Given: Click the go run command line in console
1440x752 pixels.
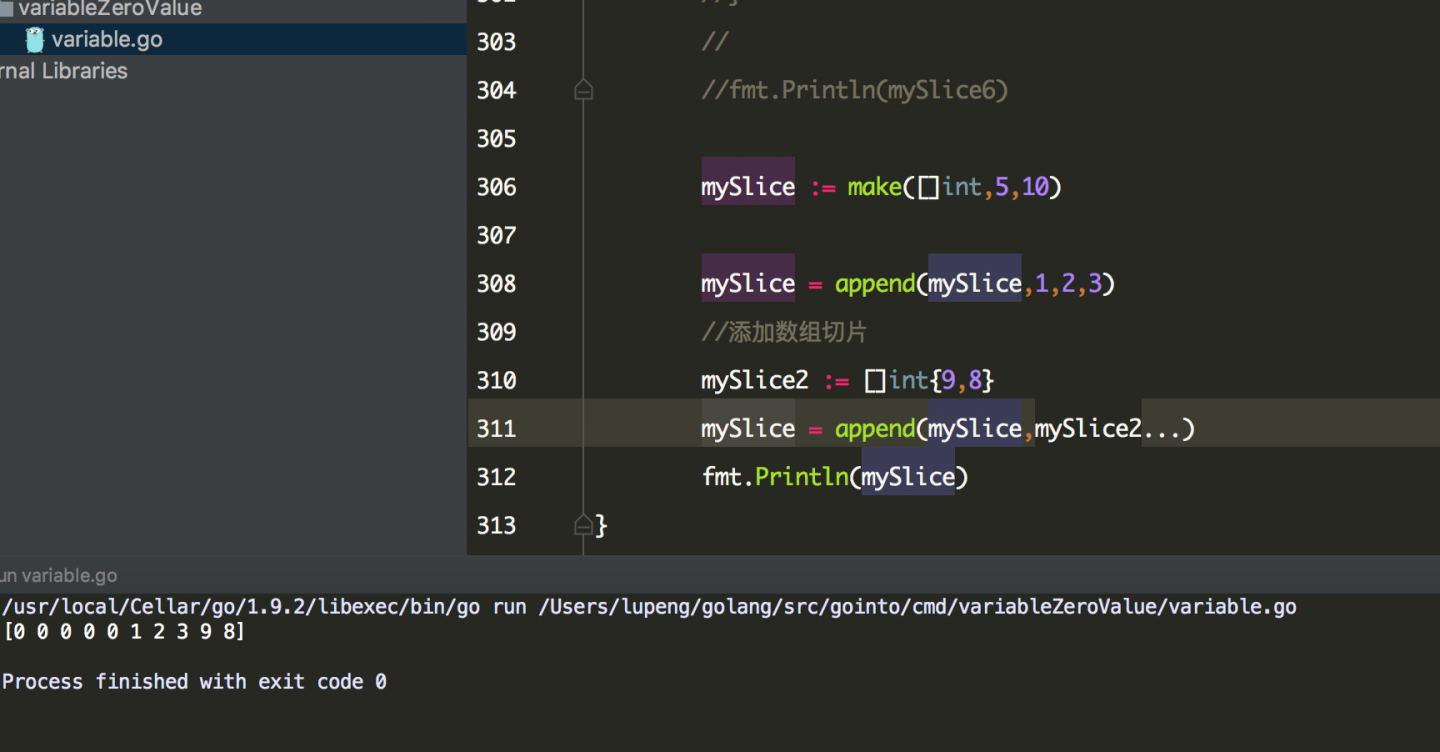Looking at the screenshot, I should [650, 607].
